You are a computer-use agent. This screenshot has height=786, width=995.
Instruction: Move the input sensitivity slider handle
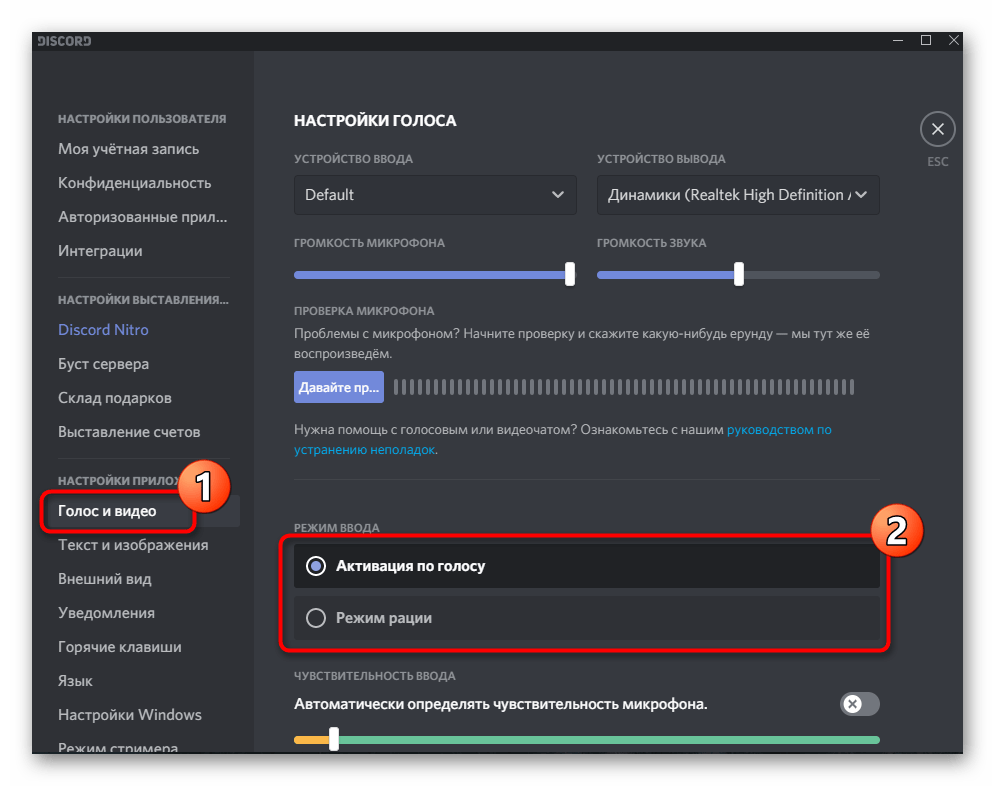pos(334,739)
